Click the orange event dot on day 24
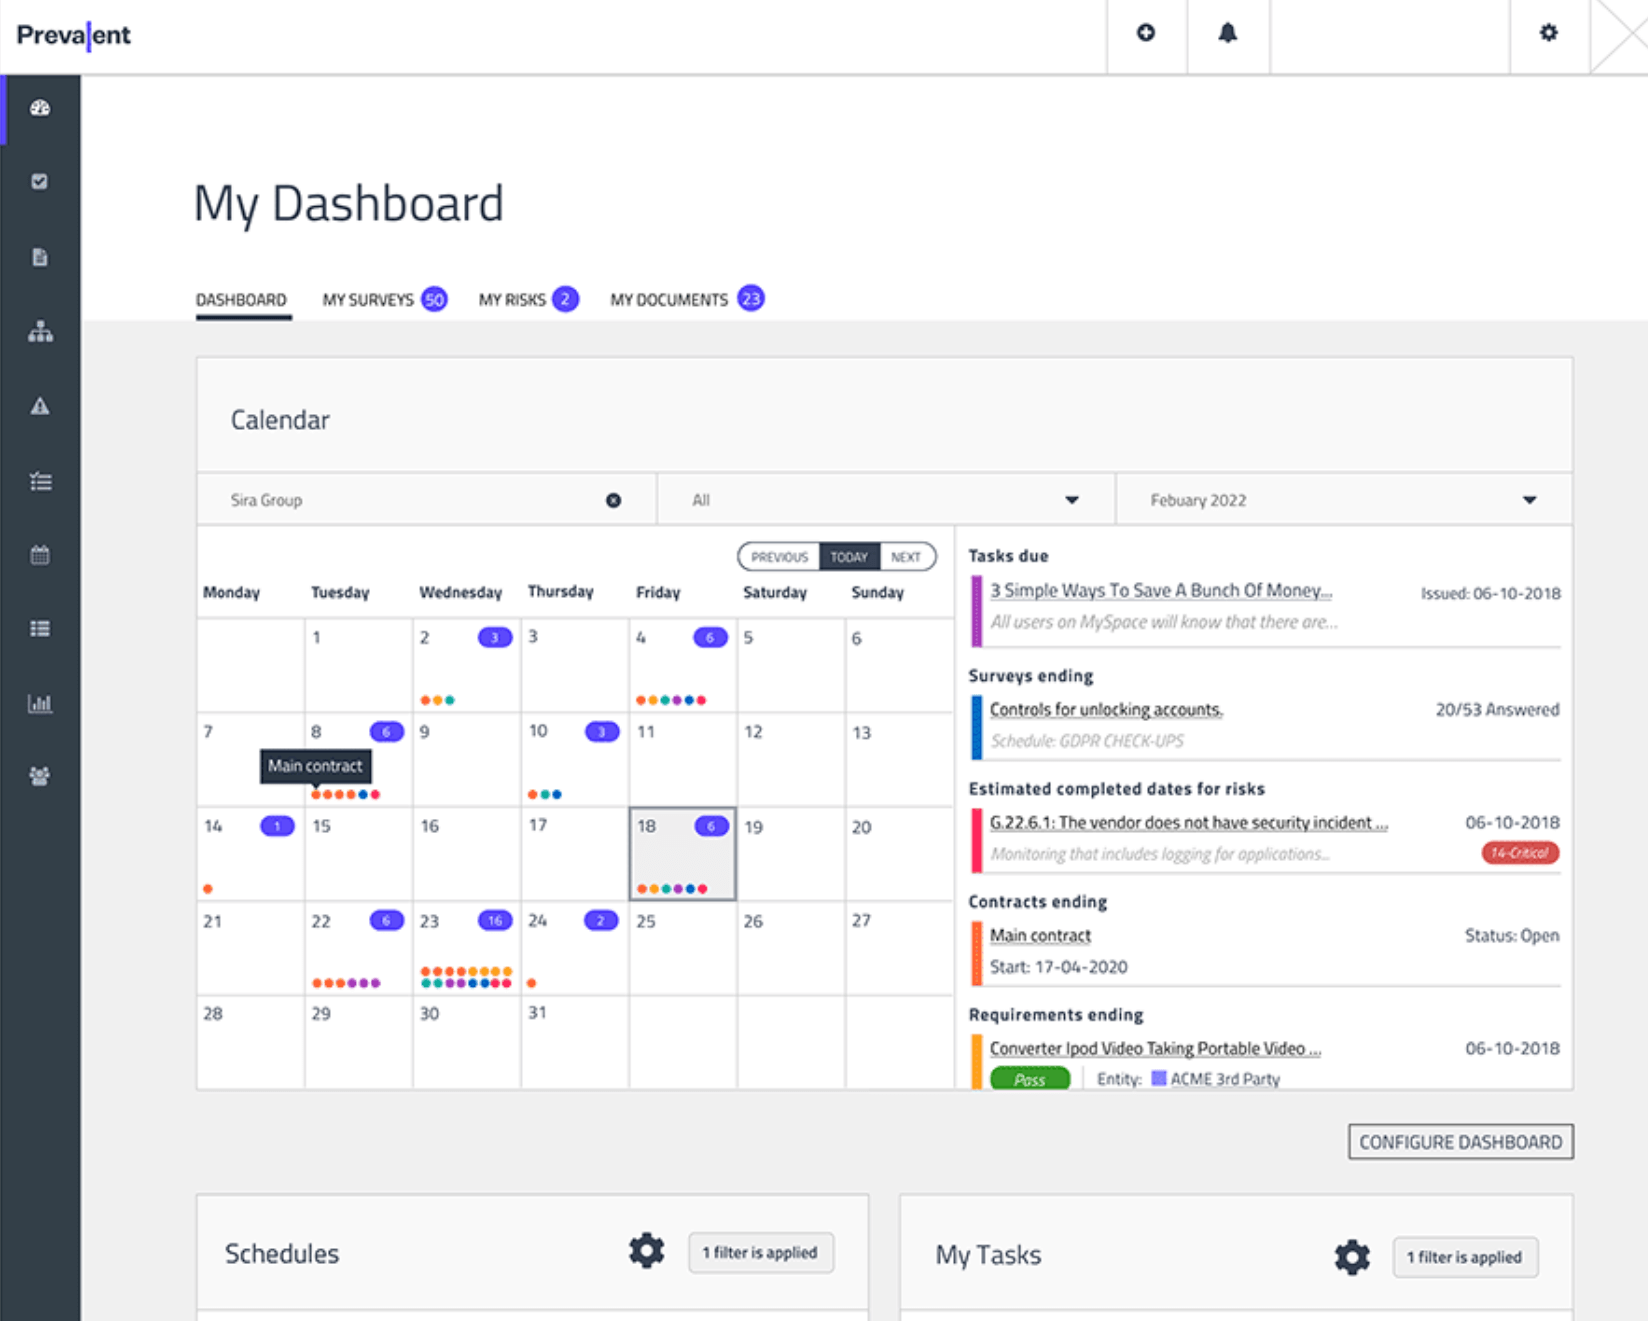Screen dimensions: 1648x1321 (532, 983)
